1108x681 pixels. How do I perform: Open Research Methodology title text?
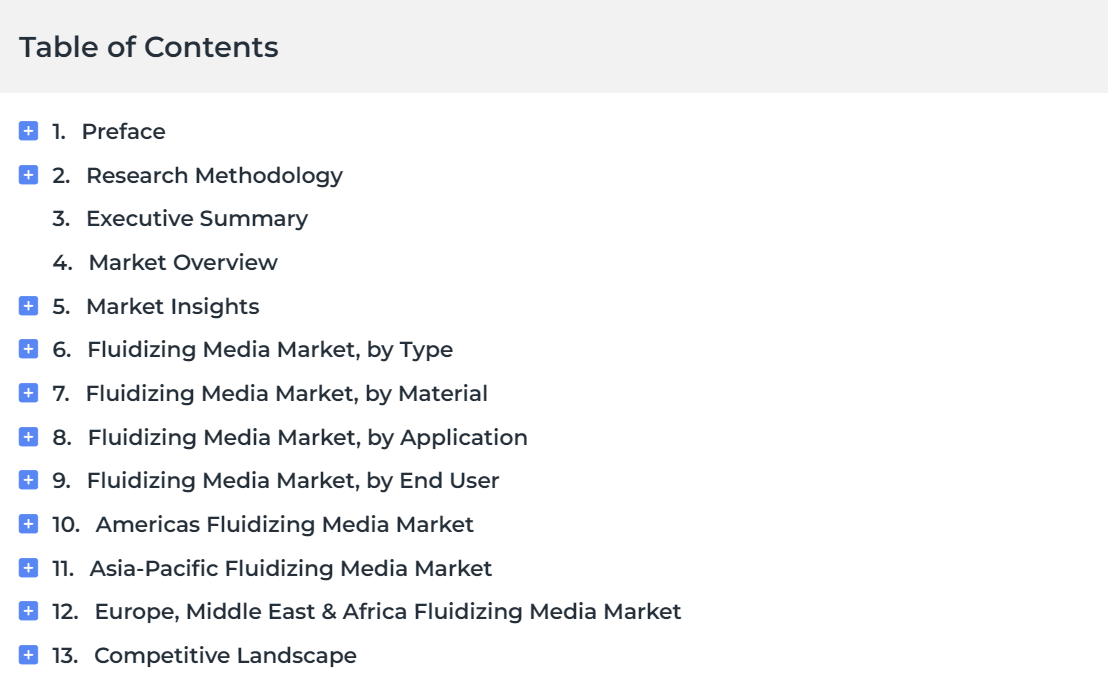tap(214, 176)
